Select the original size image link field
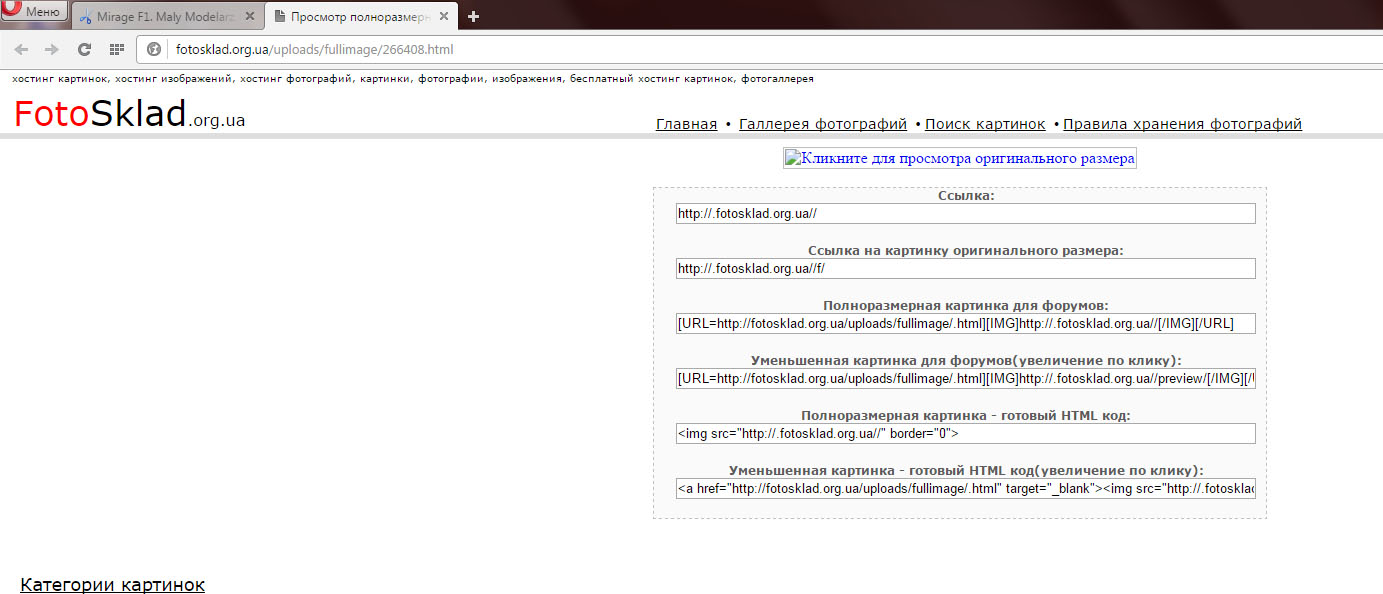 tap(966, 268)
